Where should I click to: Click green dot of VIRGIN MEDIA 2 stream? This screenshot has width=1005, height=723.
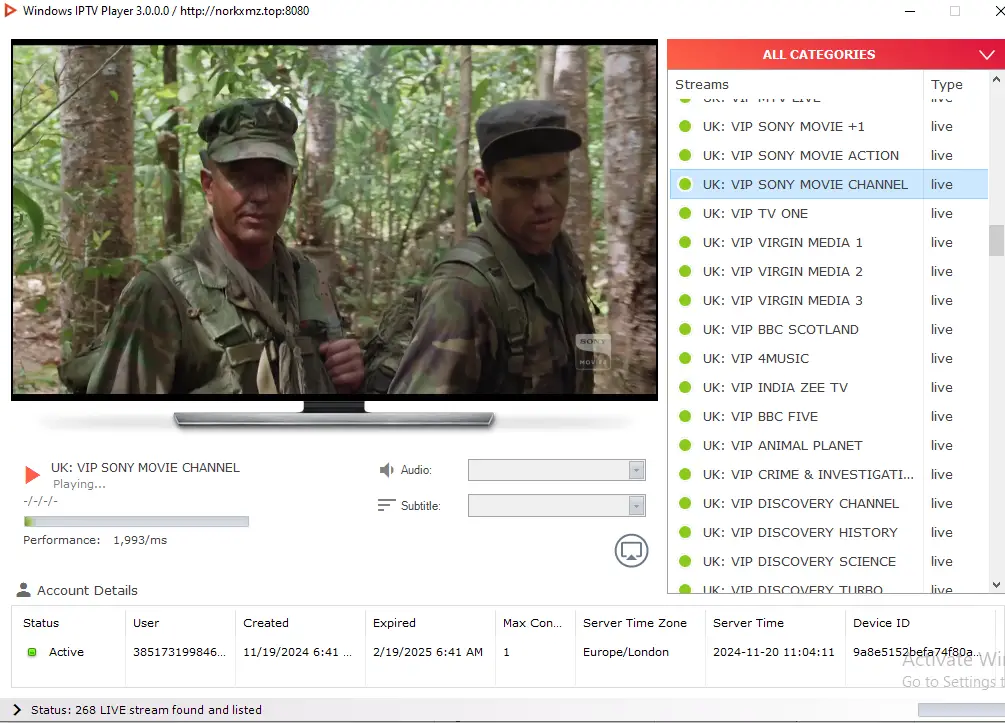click(685, 271)
